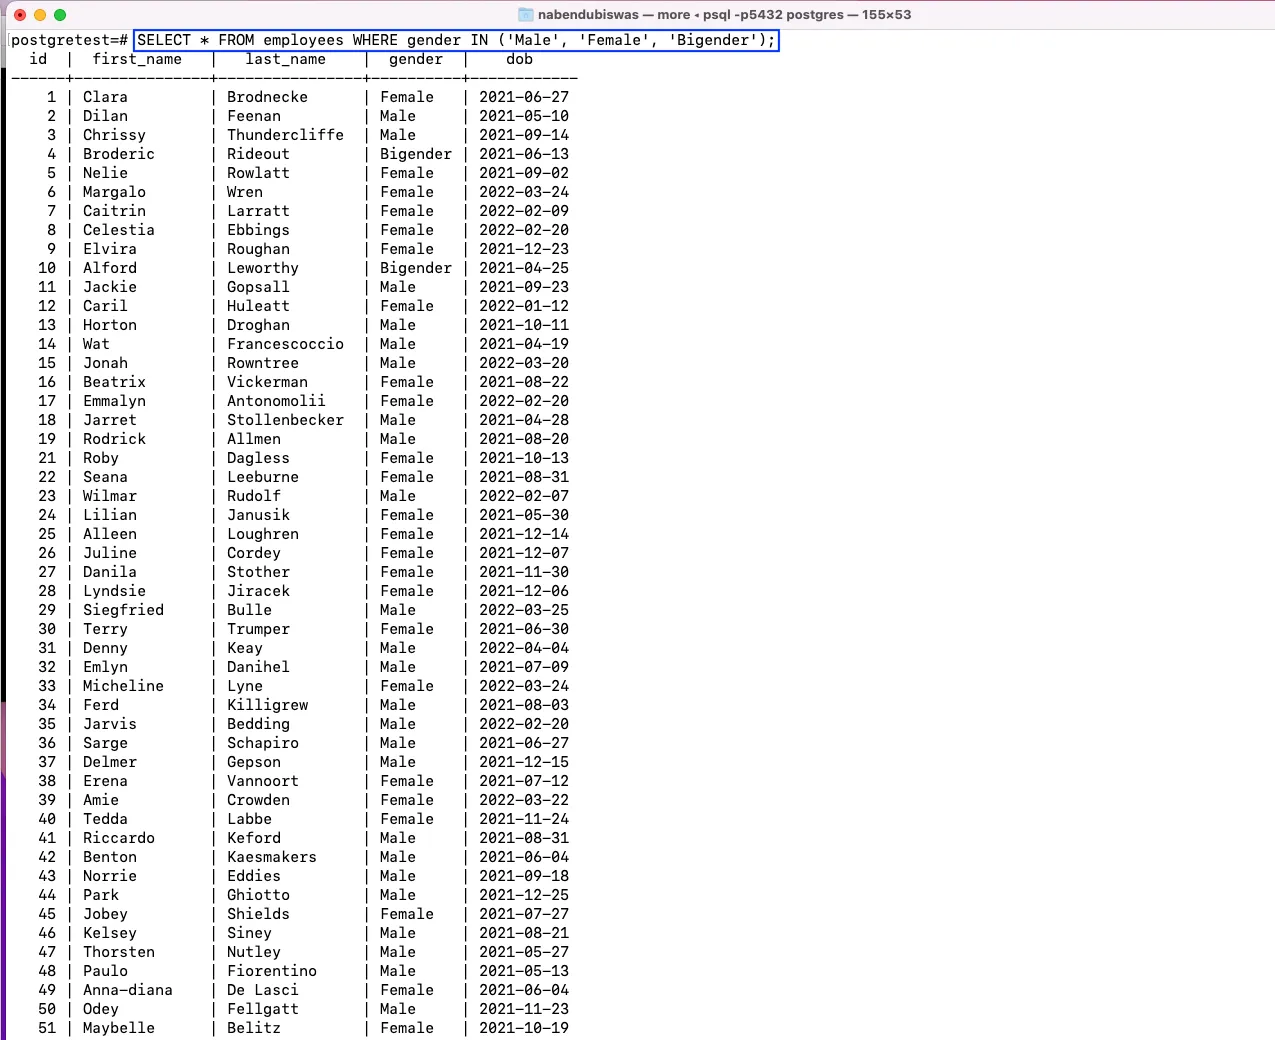The height and width of the screenshot is (1040, 1275).
Task: Click the yellow minimize window button
Action: coord(40,15)
